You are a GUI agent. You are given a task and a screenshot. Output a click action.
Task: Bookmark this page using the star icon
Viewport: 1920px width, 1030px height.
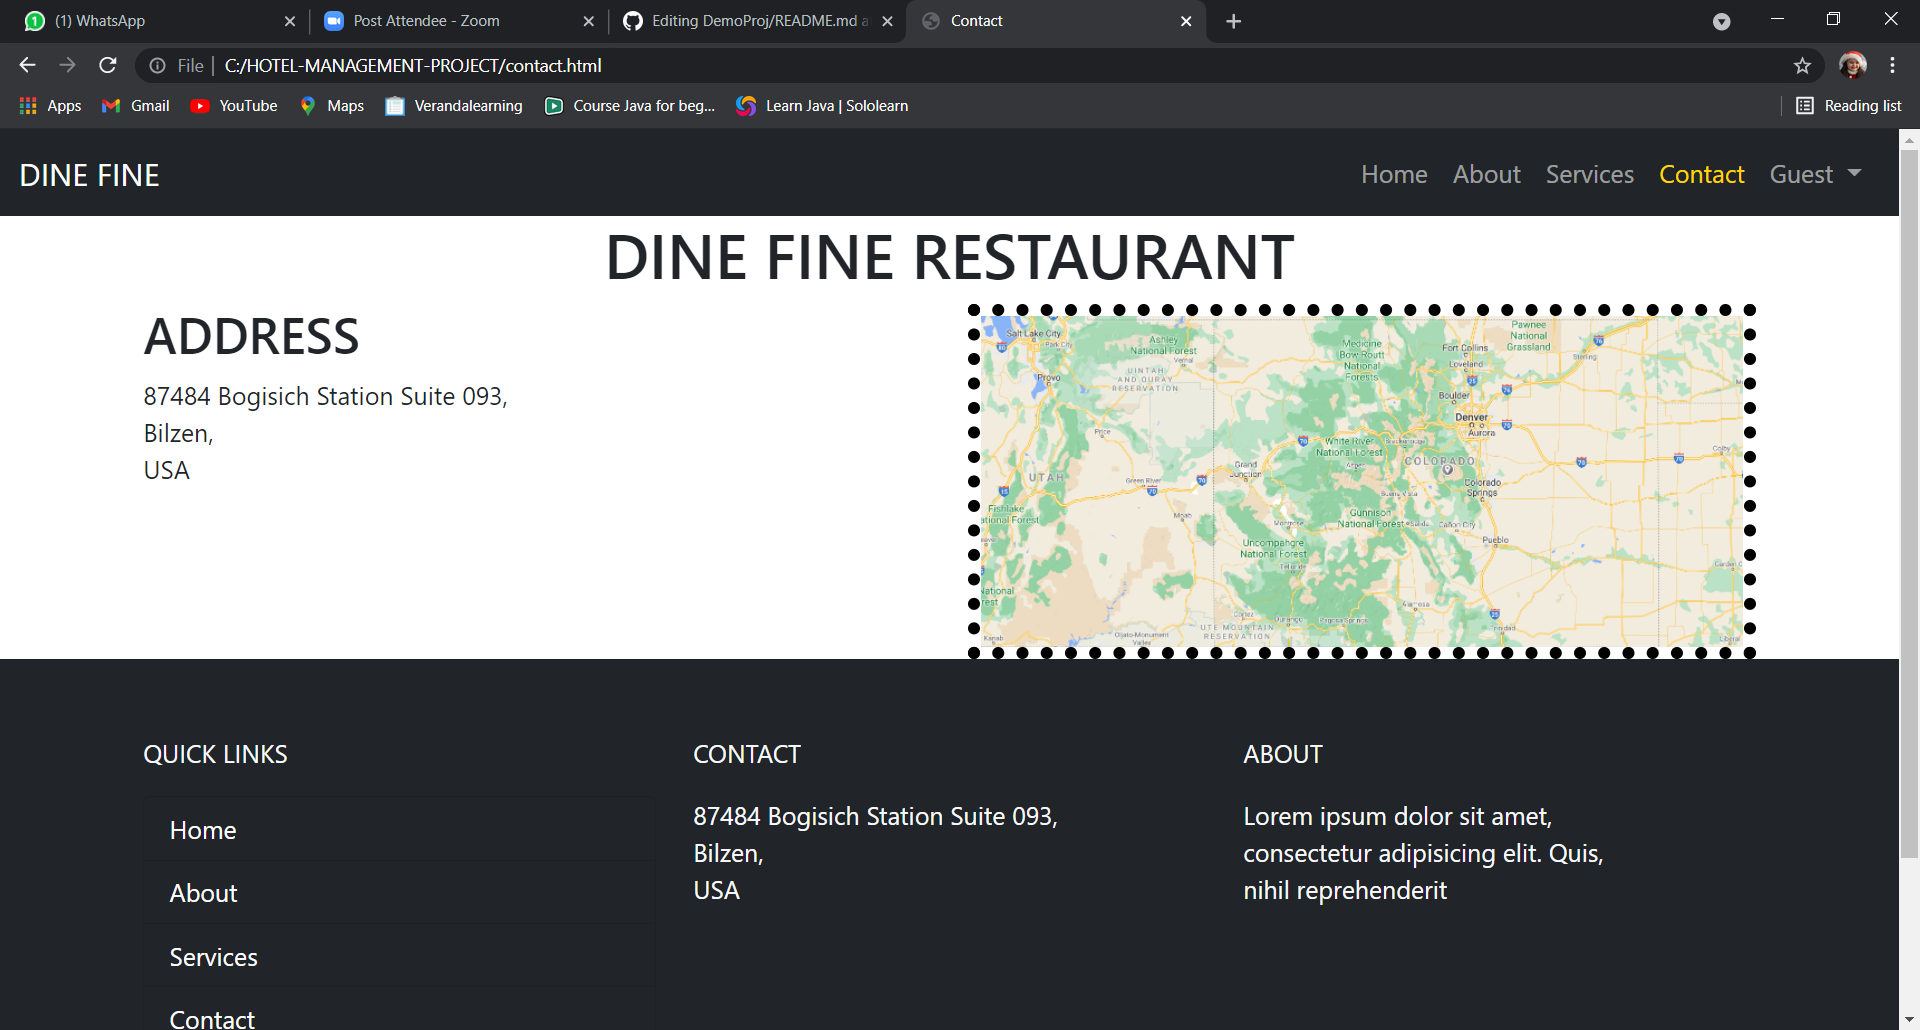click(x=1803, y=65)
